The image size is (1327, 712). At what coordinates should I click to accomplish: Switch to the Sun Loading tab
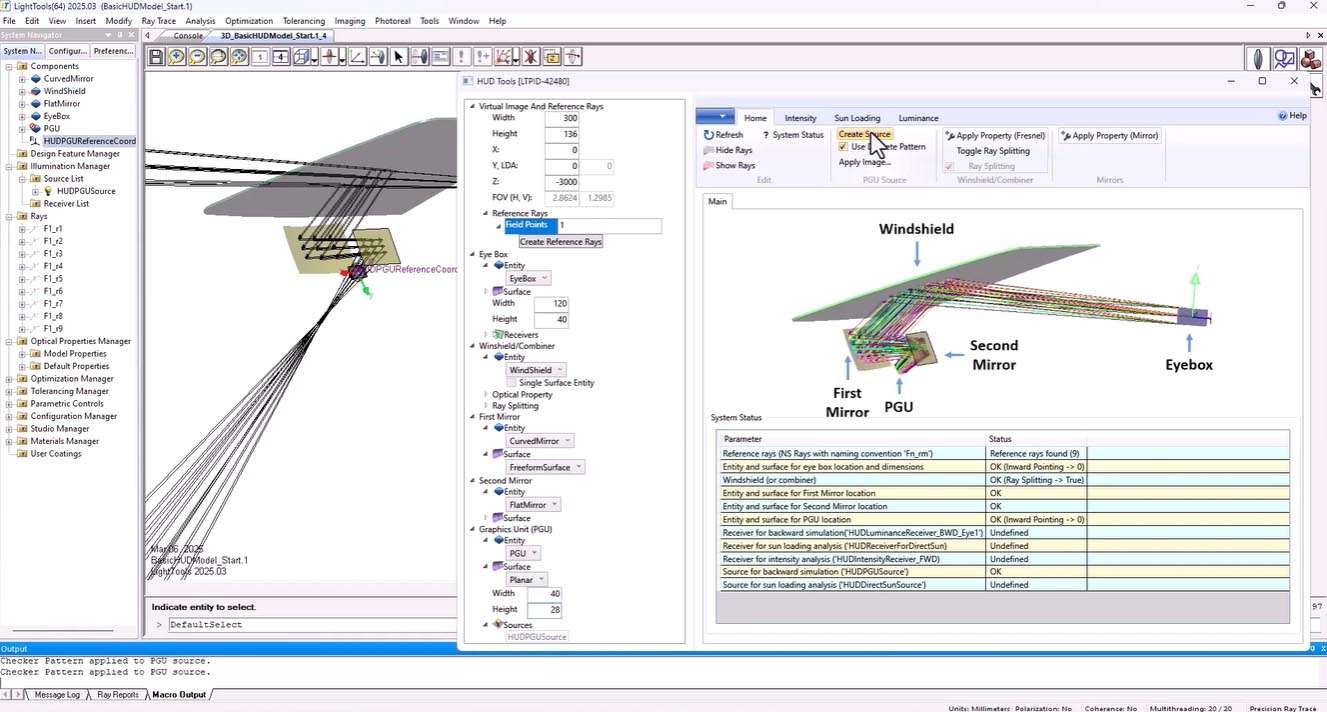(x=857, y=118)
